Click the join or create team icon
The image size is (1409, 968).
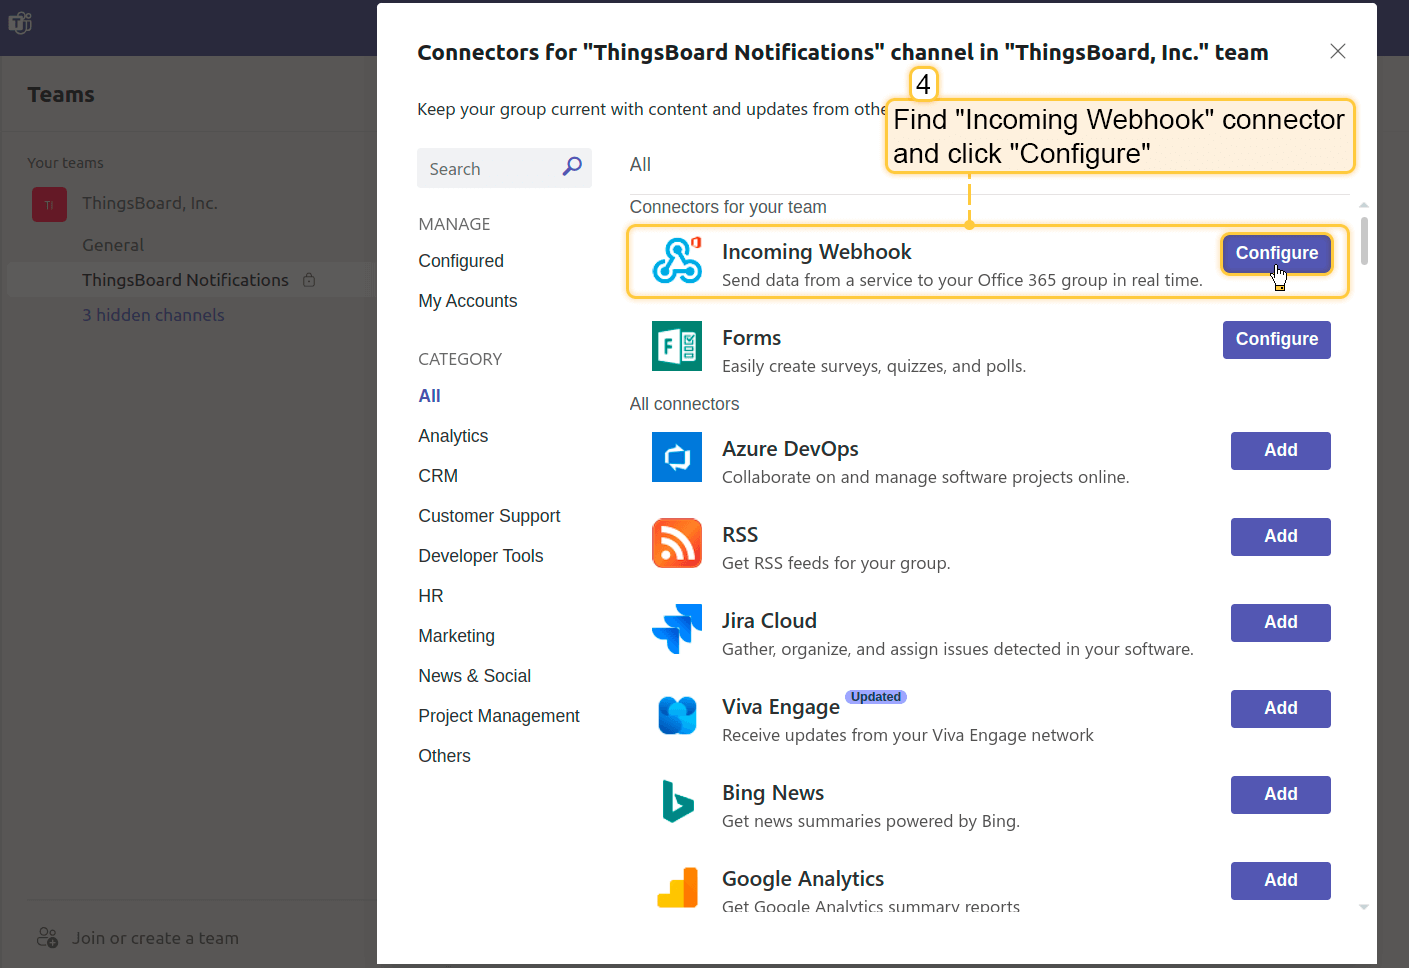tap(47, 938)
